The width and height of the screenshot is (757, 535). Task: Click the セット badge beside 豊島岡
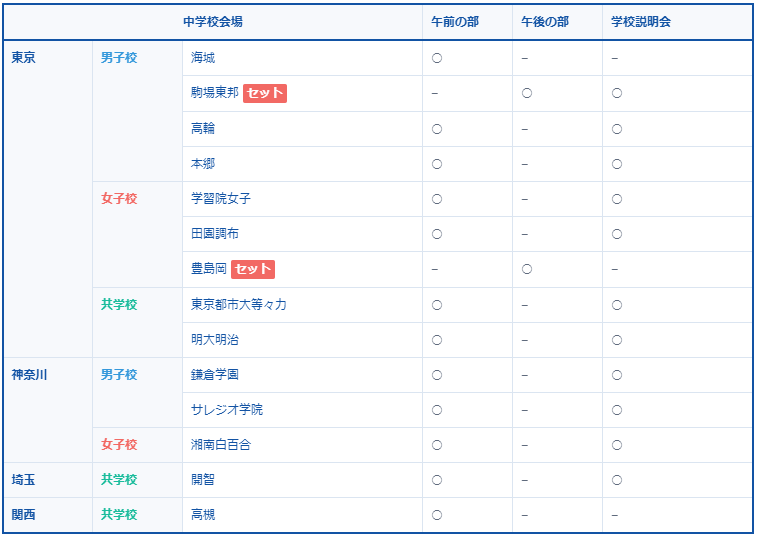pyautogui.click(x=253, y=269)
